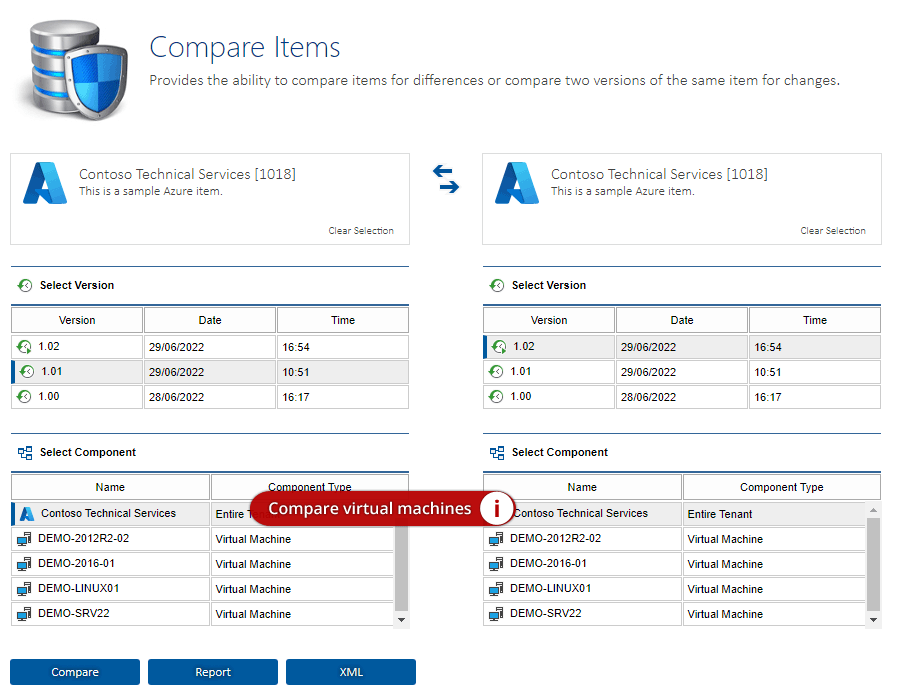This screenshot has width=899, height=697.
Task: Click scroll down arrow of right component list
Action: [x=873, y=620]
